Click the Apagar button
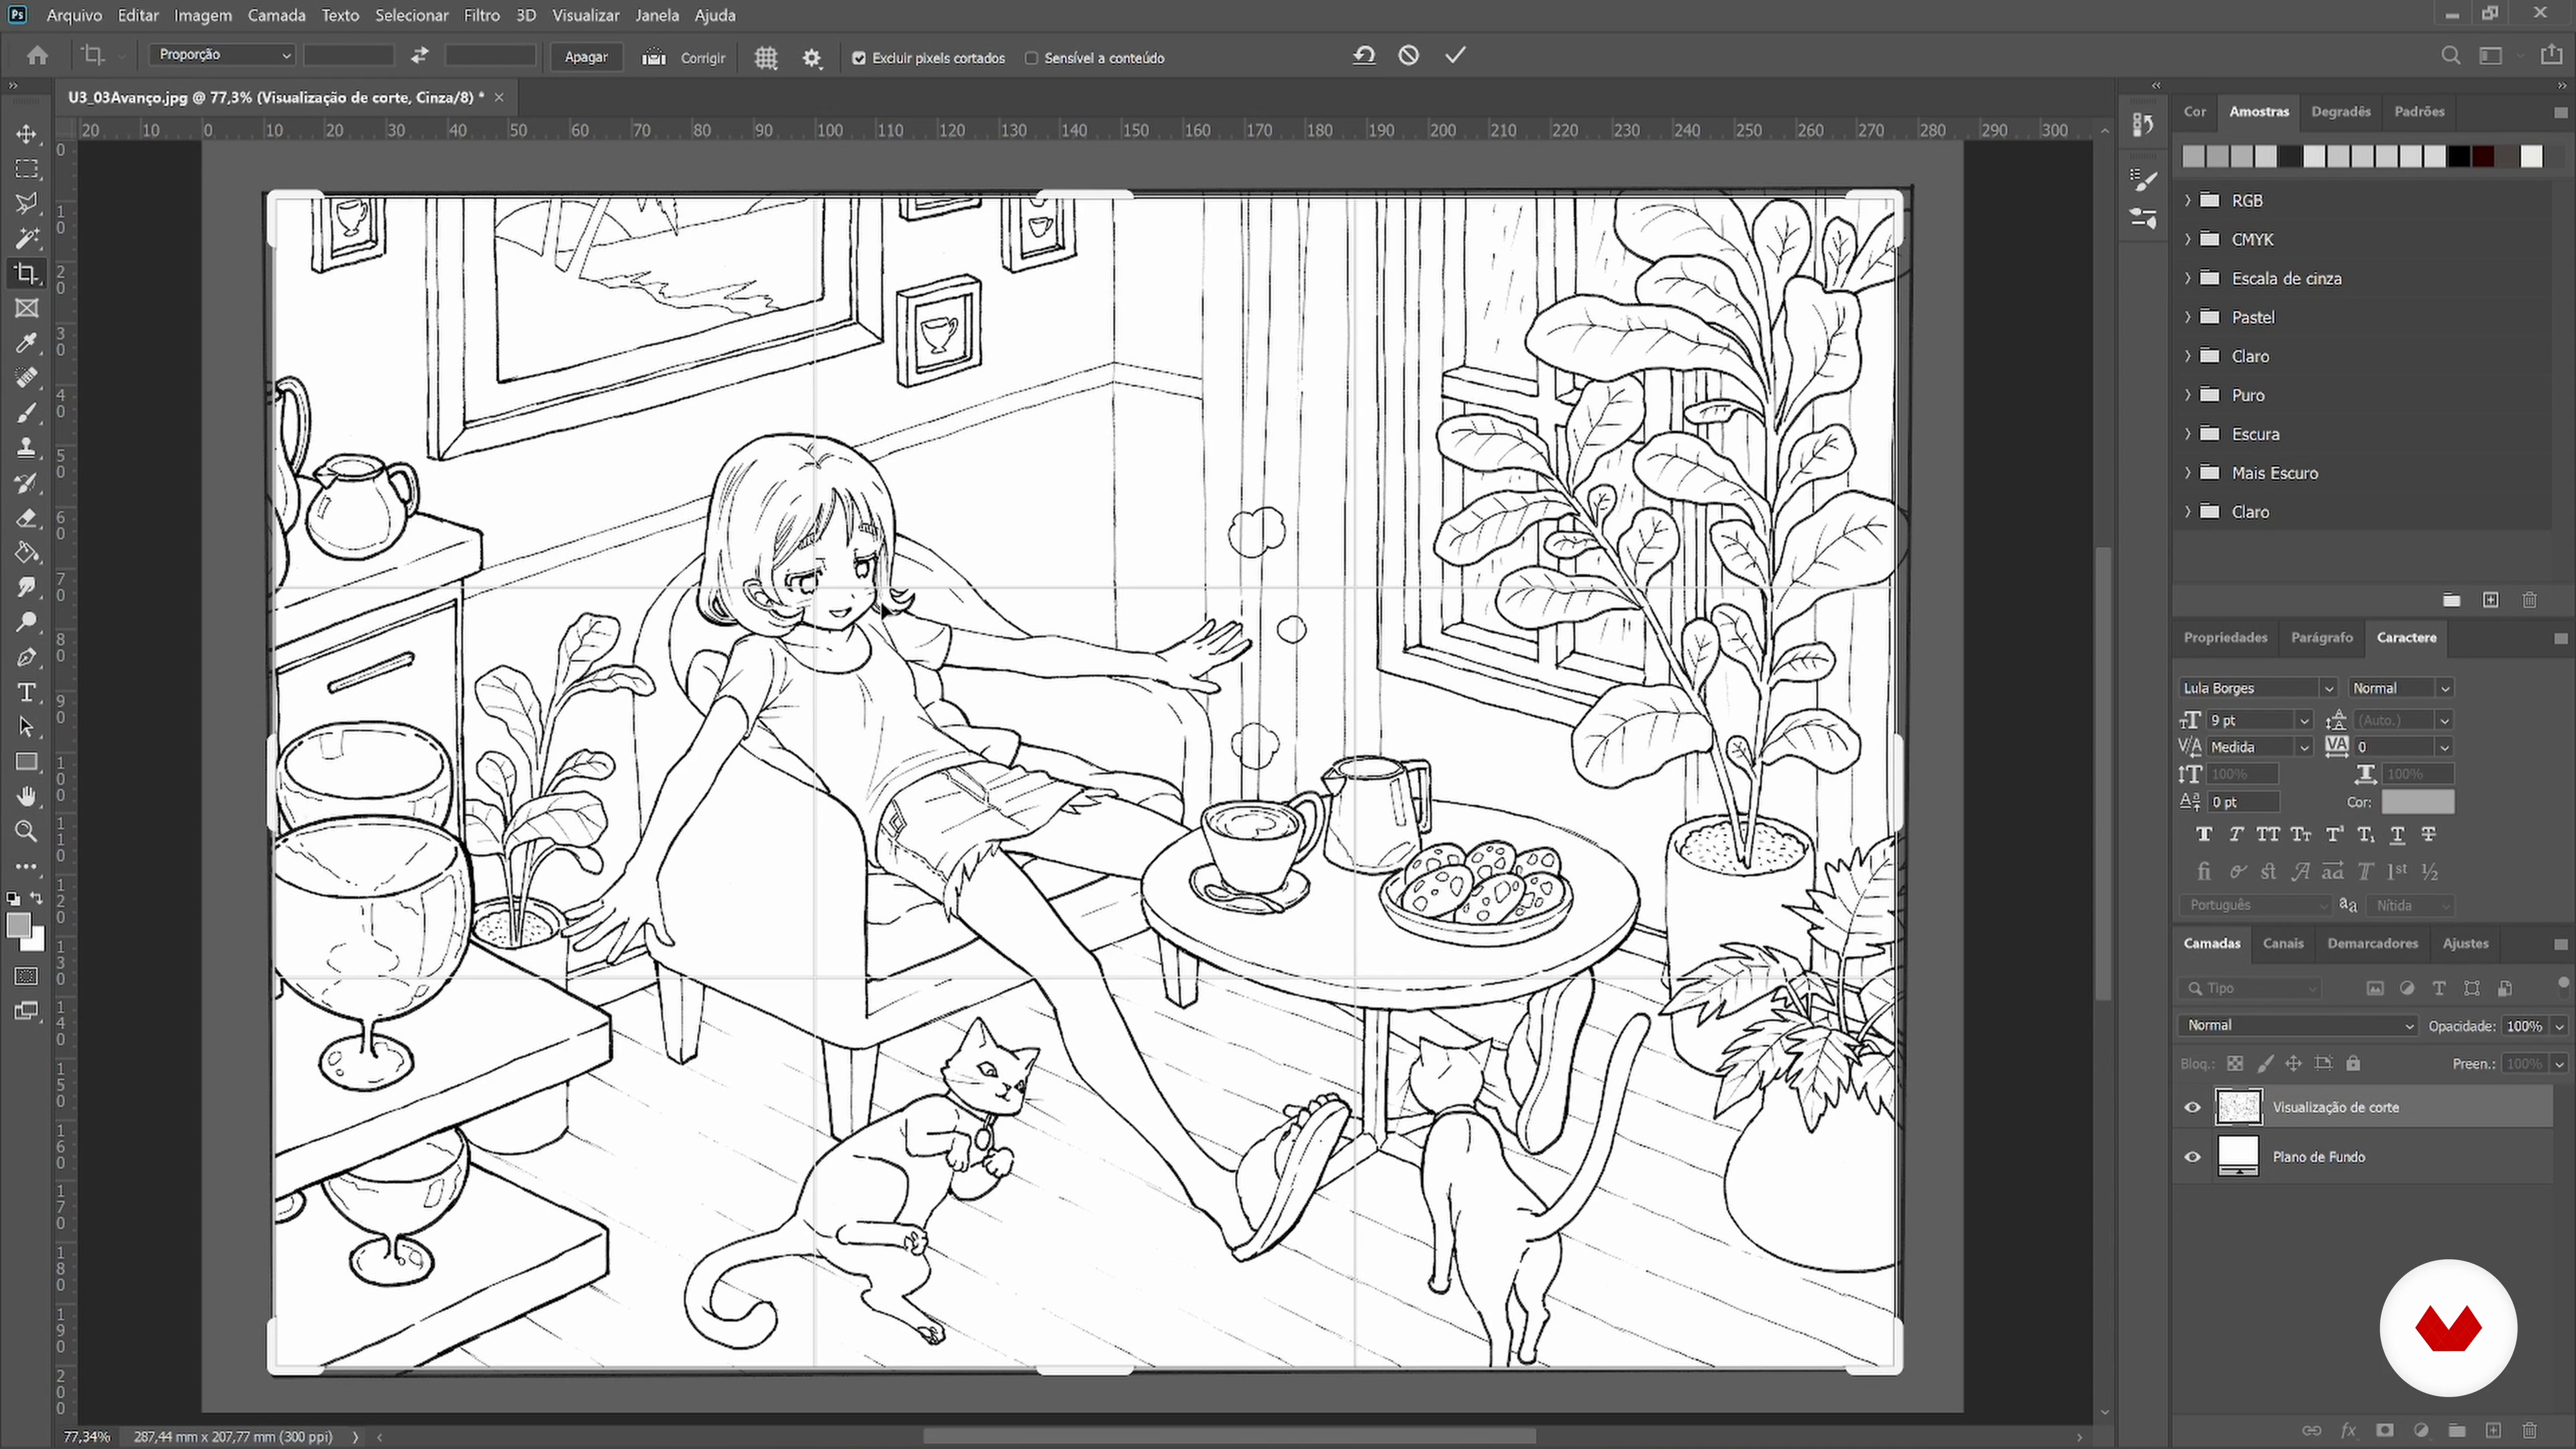The height and width of the screenshot is (1449, 2576). (x=586, y=57)
